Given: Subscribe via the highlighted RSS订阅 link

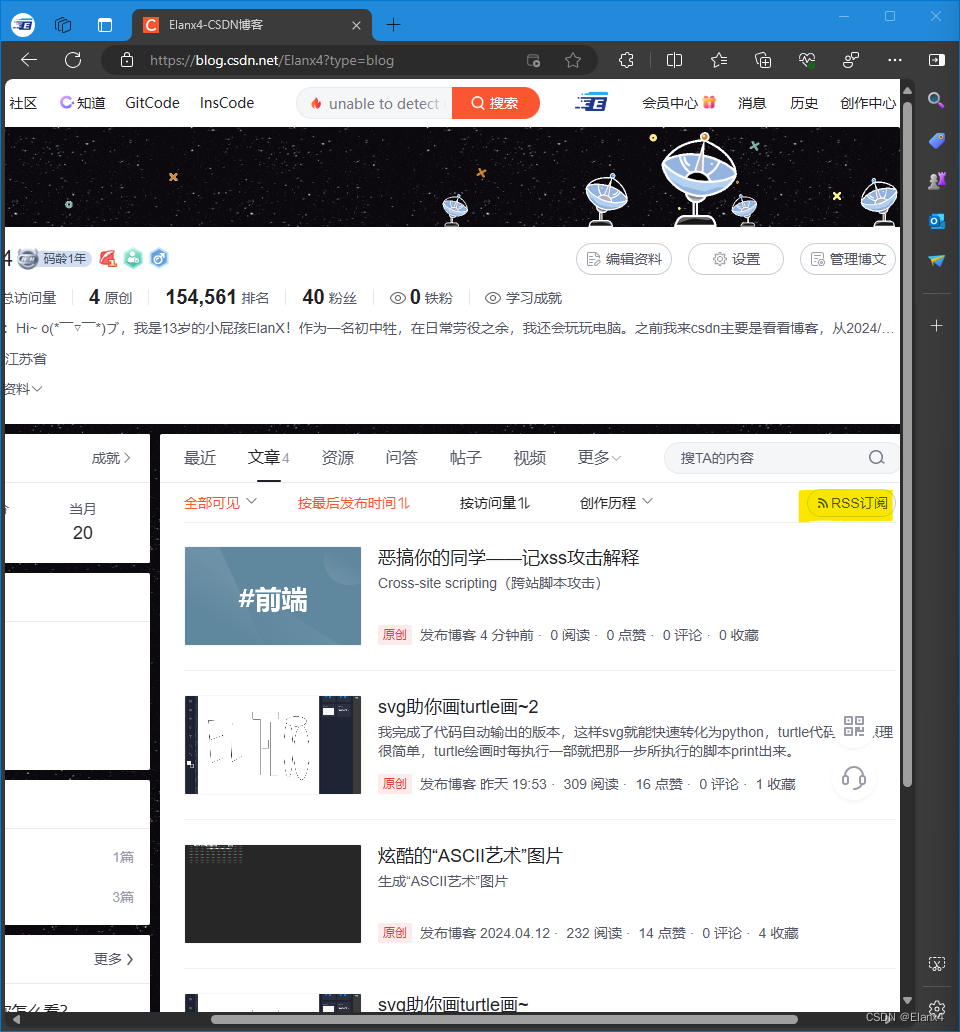Looking at the screenshot, I should coord(852,505).
